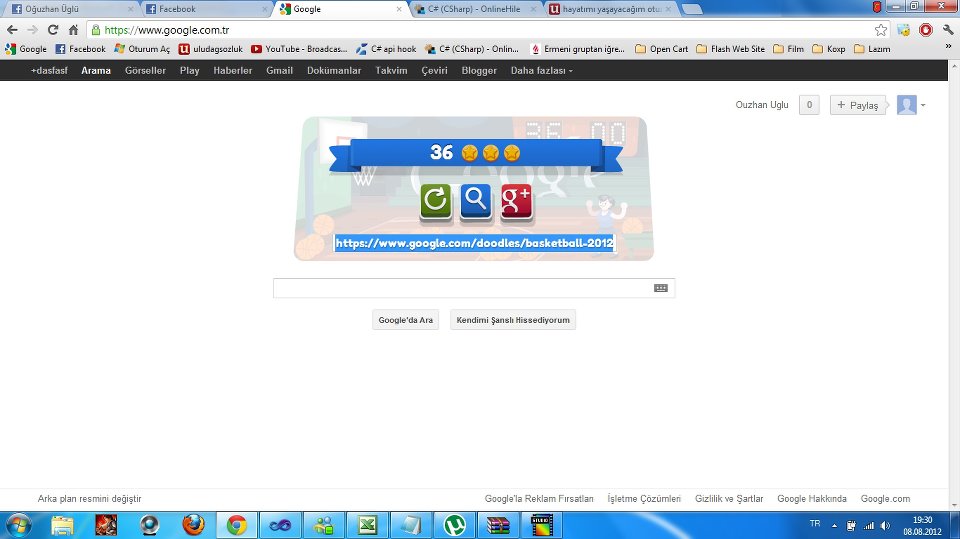Screen dimensions: 960x539
Task: Open the Lazım bookmark folder
Action: coord(872,49)
